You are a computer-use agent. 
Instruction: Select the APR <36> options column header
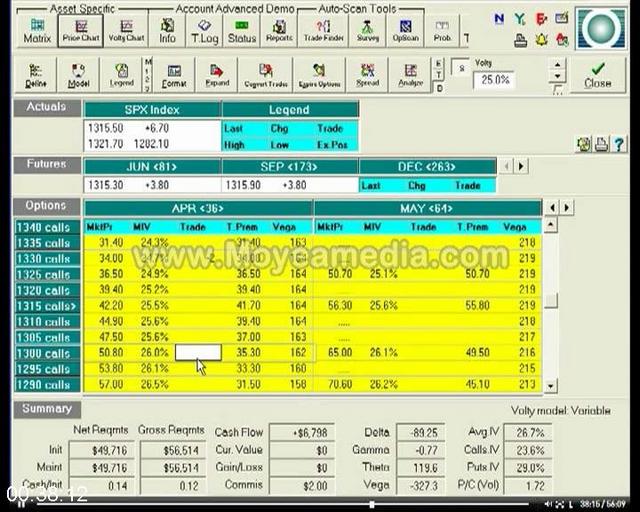[x=198, y=209]
